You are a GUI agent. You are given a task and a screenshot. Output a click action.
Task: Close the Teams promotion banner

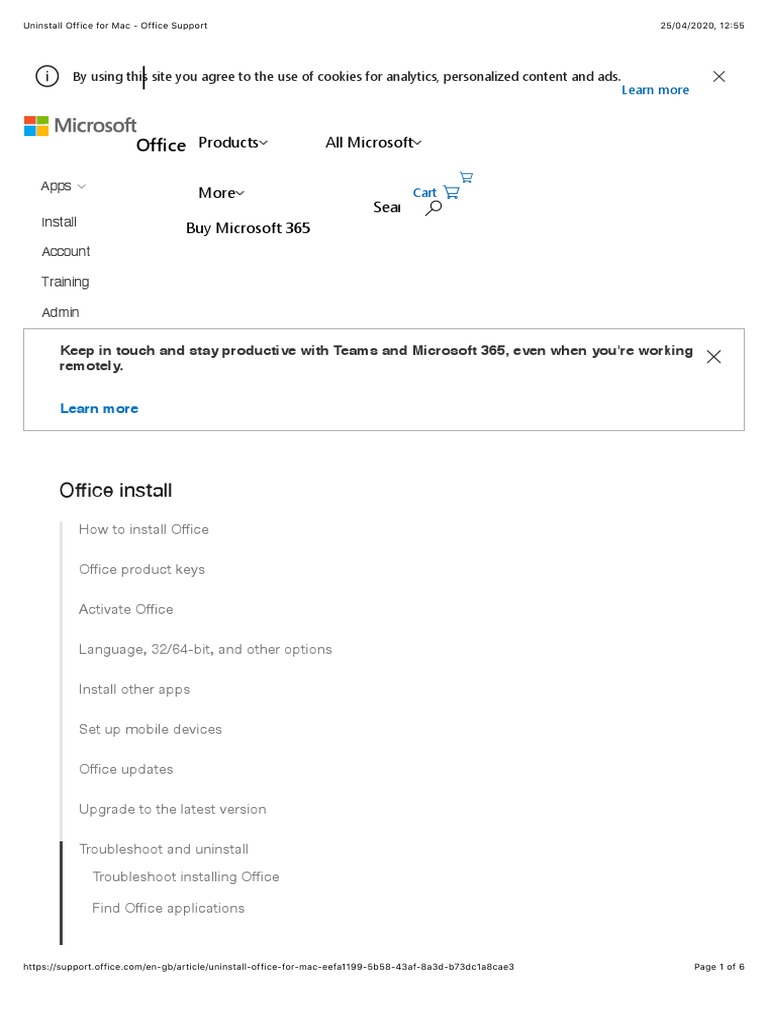pos(714,357)
